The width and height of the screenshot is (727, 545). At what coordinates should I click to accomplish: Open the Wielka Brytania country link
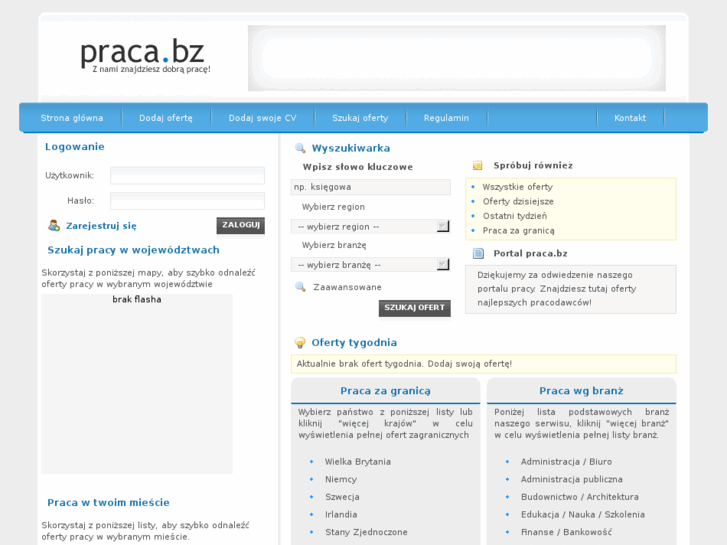pyautogui.click(x=357, y=462)
